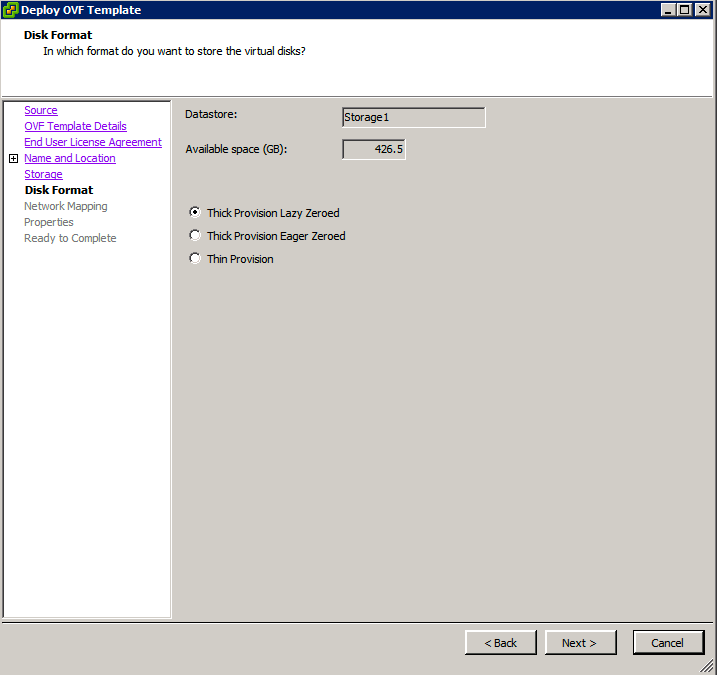Close the Deploy OVF Template window

(x=702, y=10)
